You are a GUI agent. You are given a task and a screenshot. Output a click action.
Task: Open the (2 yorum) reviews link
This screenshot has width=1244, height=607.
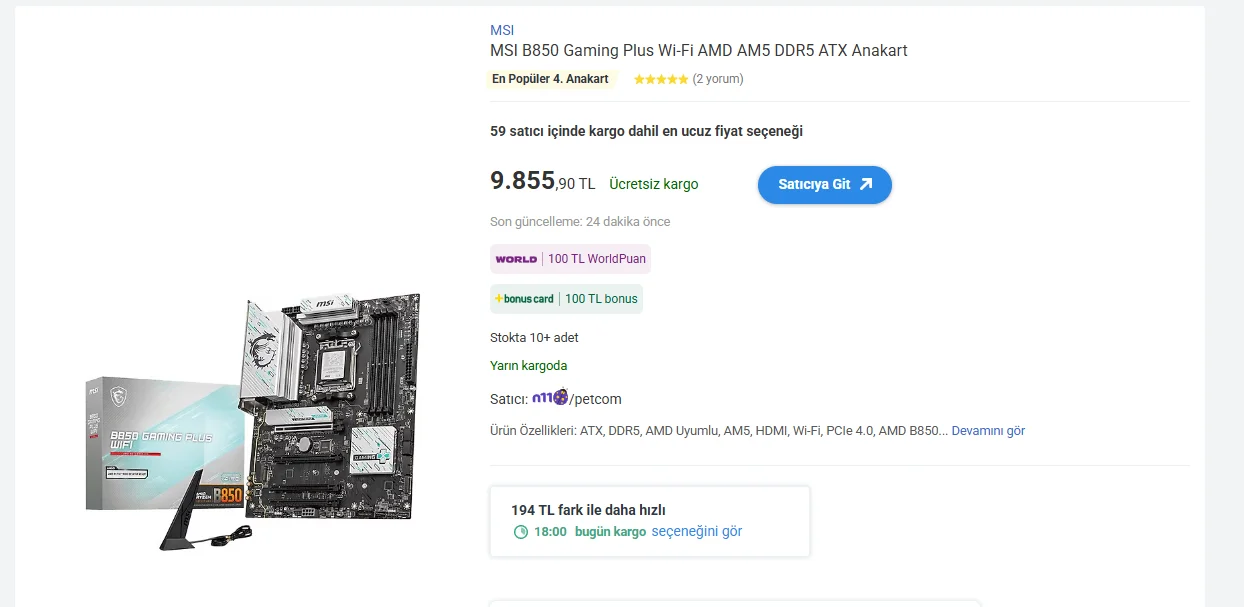tap(718, 79)
